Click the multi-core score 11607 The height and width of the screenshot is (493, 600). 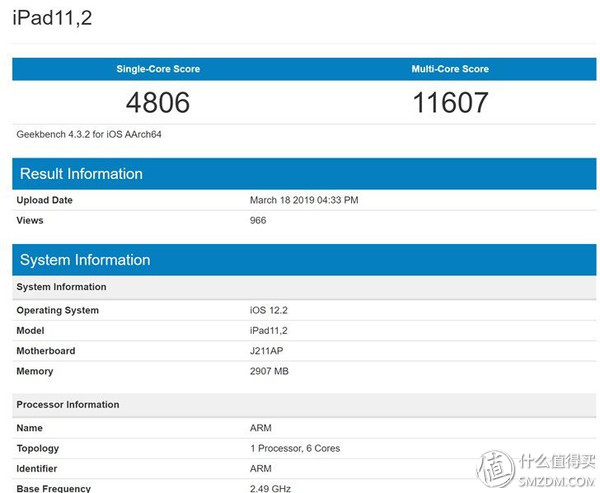(x=450, y=102)
